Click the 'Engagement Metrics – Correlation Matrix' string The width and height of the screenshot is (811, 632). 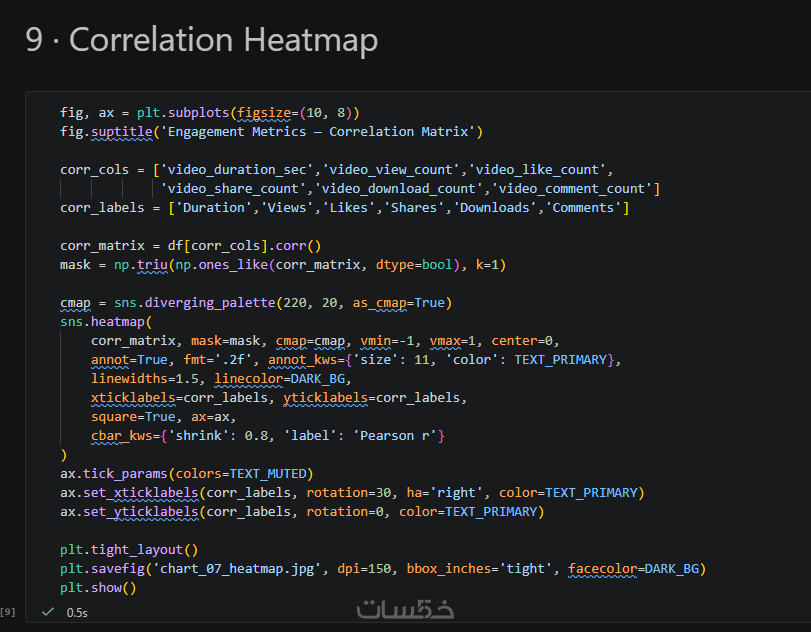click(318, 132)
